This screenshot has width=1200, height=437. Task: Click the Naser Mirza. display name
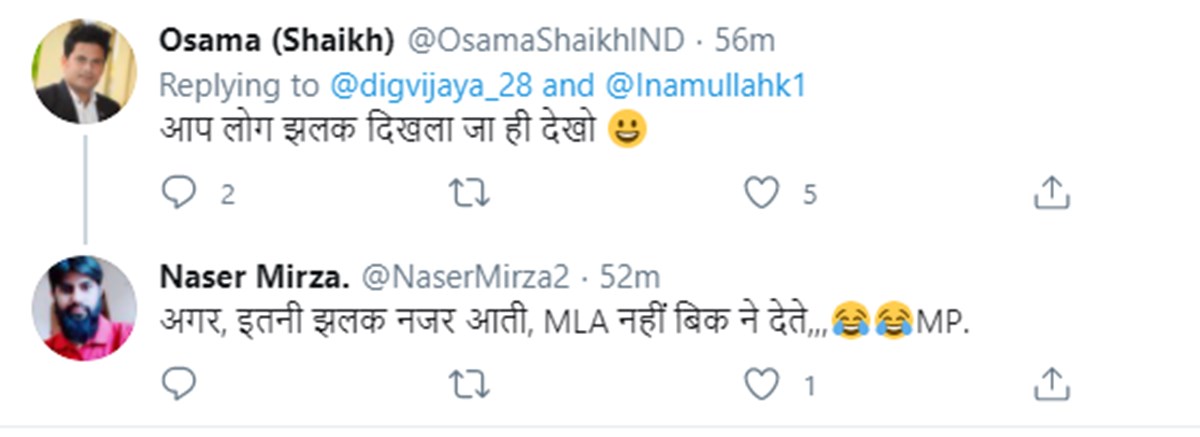(257, 275)
